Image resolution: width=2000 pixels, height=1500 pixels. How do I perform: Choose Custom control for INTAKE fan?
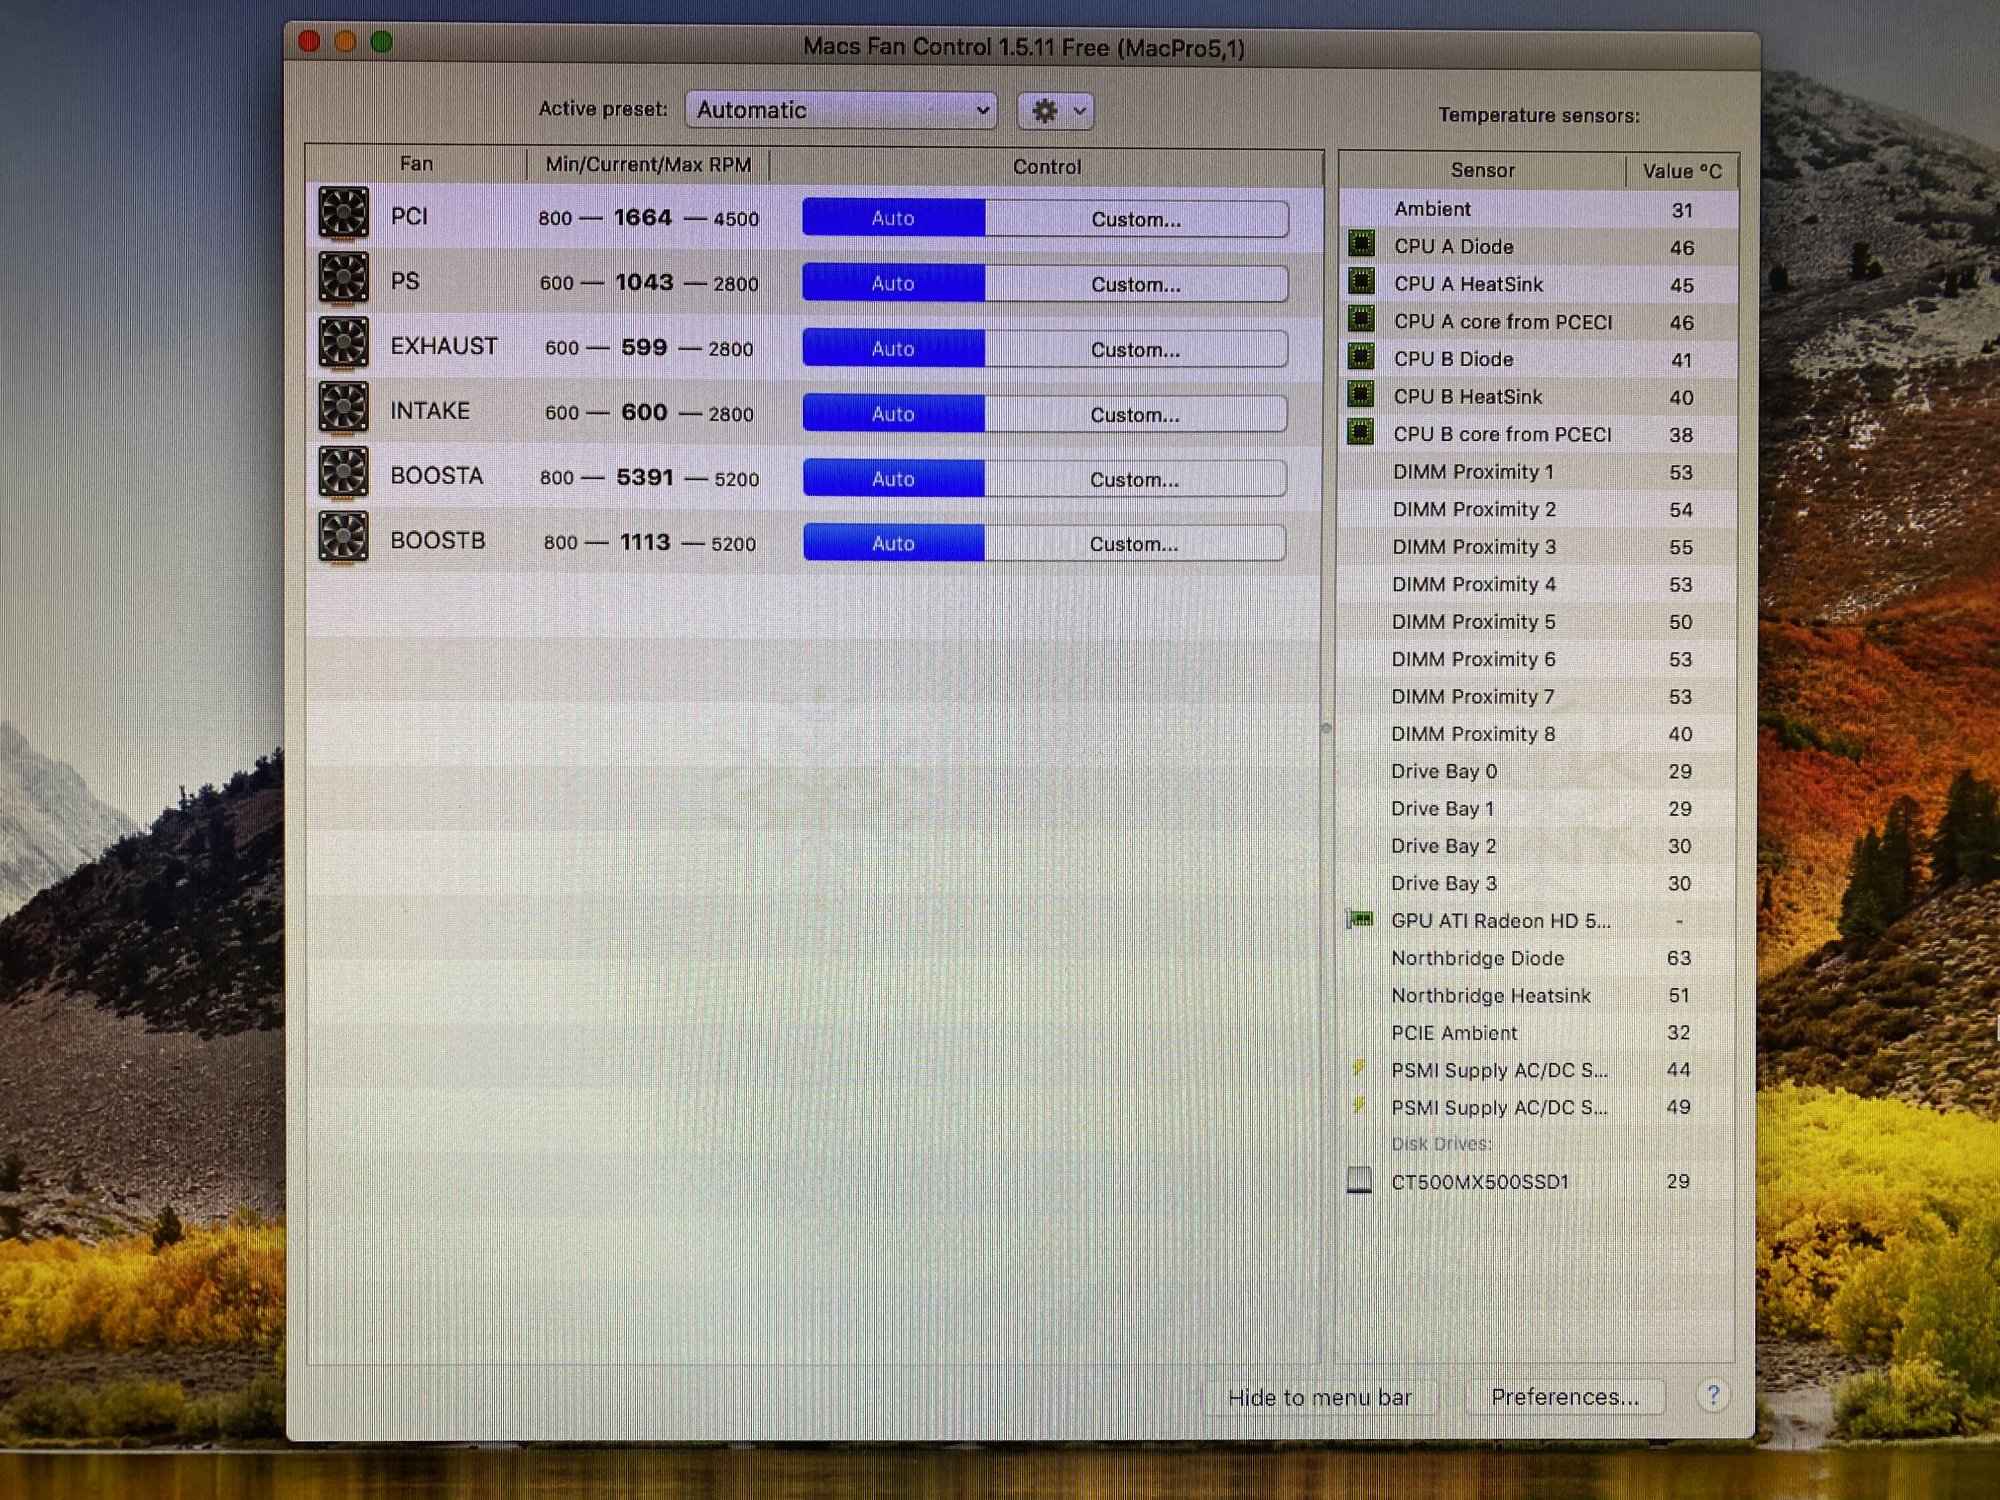1135,414
